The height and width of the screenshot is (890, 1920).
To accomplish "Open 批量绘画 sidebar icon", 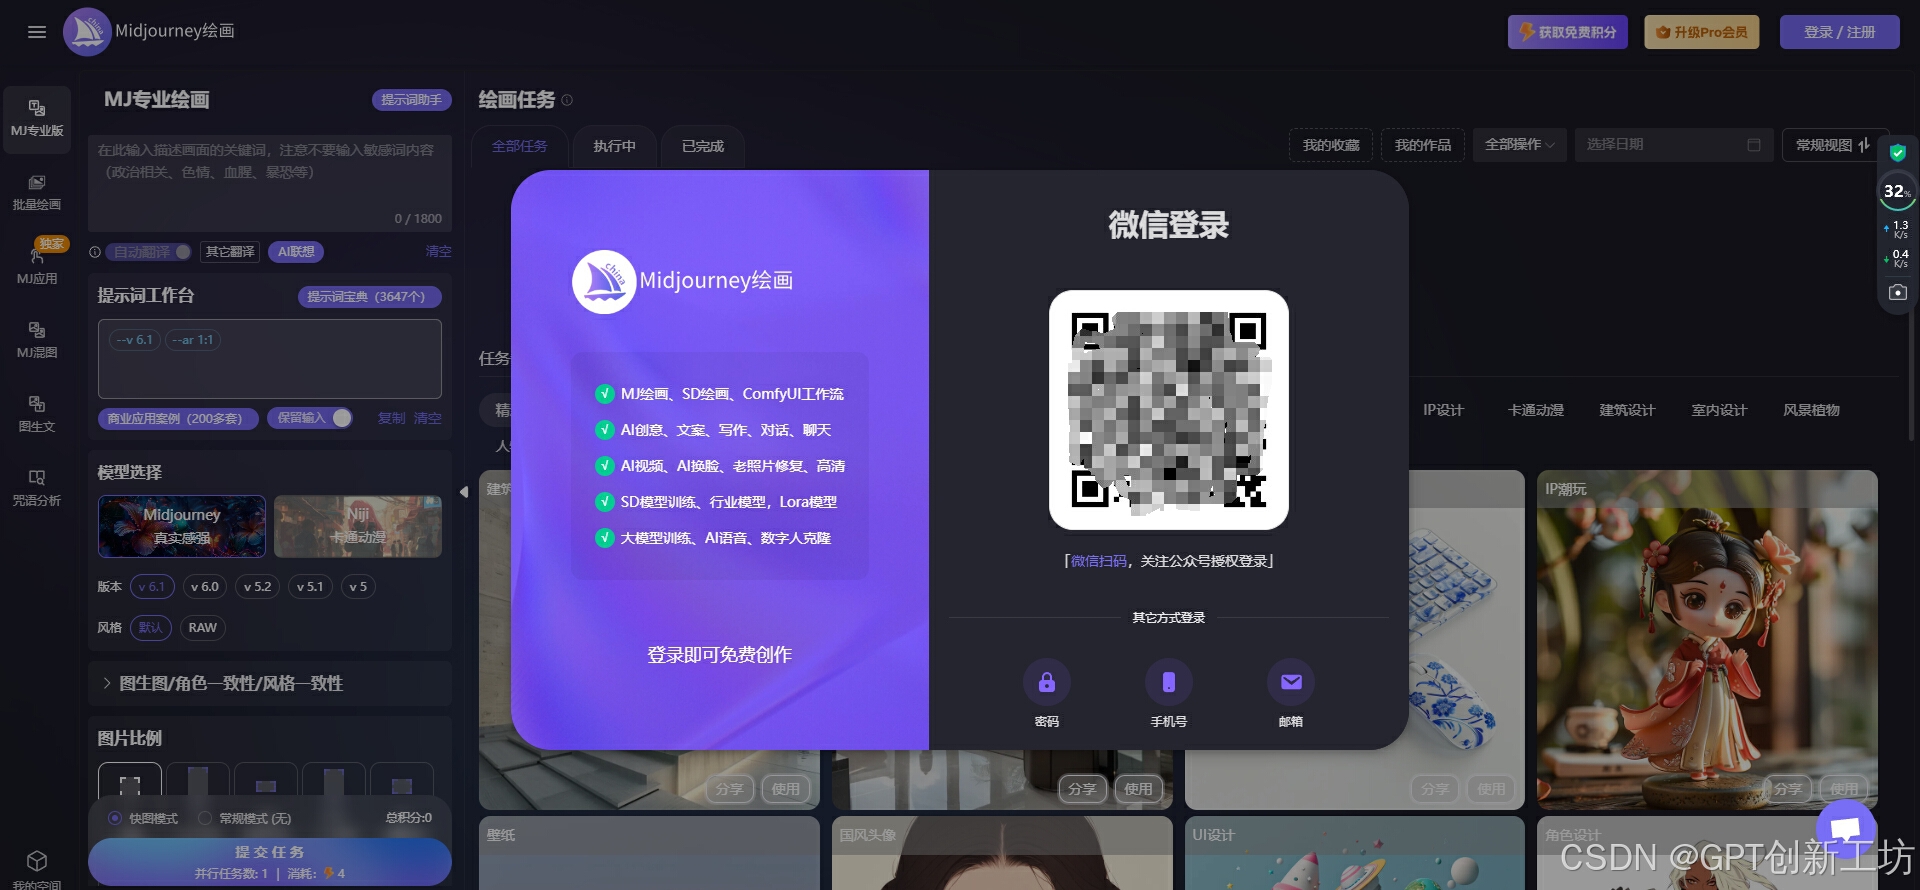I will [x=37, y=192].
